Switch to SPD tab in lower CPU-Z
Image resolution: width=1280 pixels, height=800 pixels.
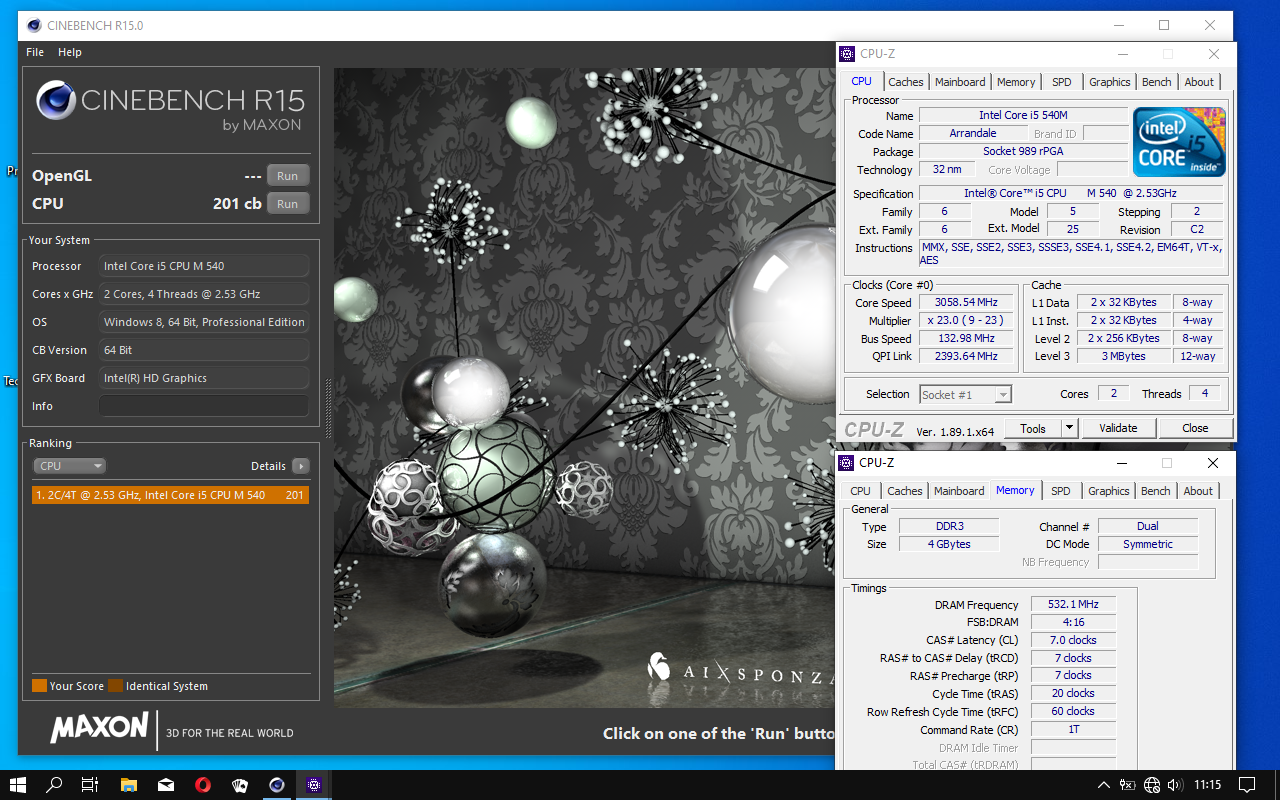click(x=1061, y=491)
